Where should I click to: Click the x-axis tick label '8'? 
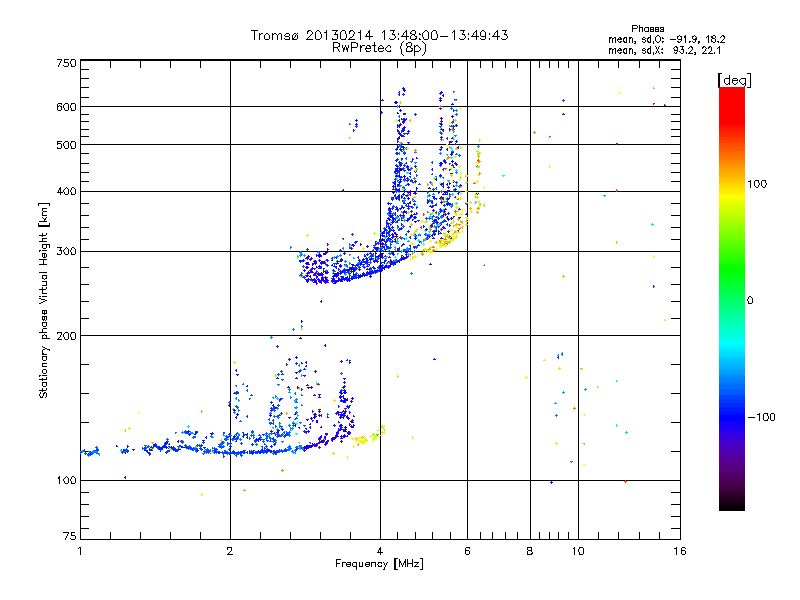pyautogui.click(x=530, y=551)
